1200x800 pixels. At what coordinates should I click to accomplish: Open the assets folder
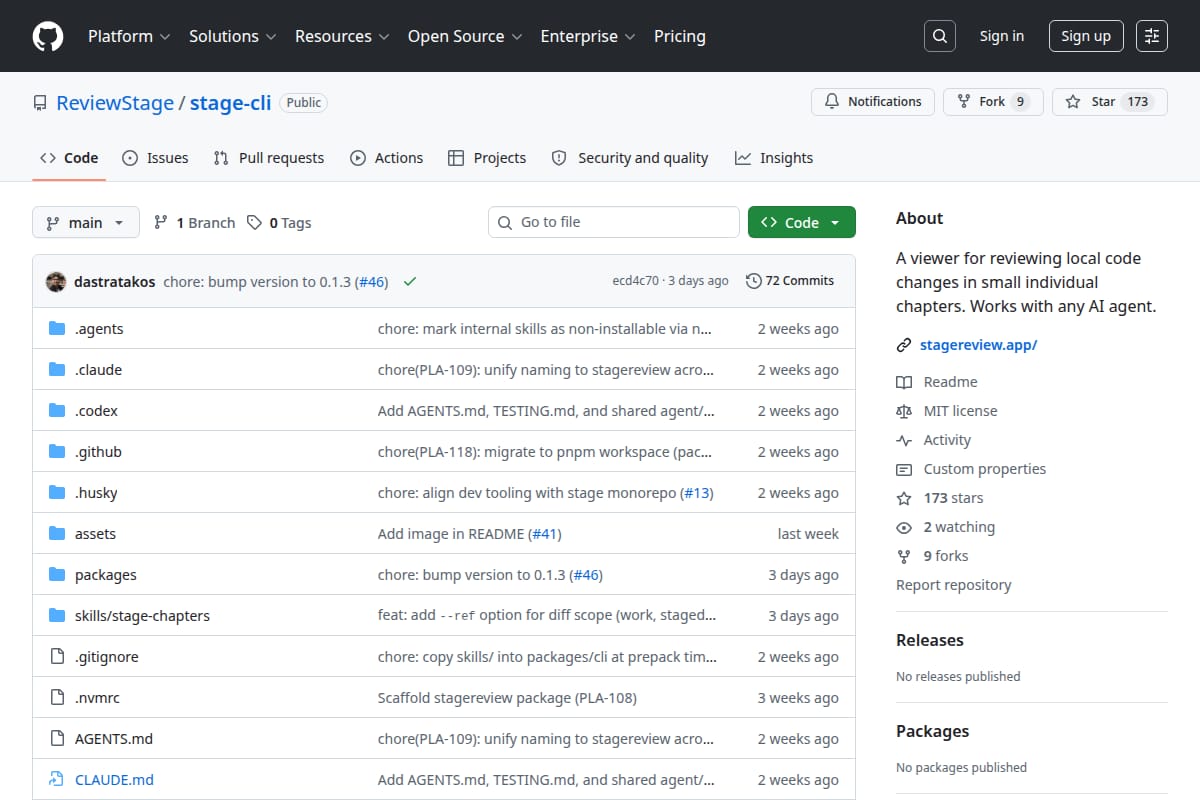[95, 534]
